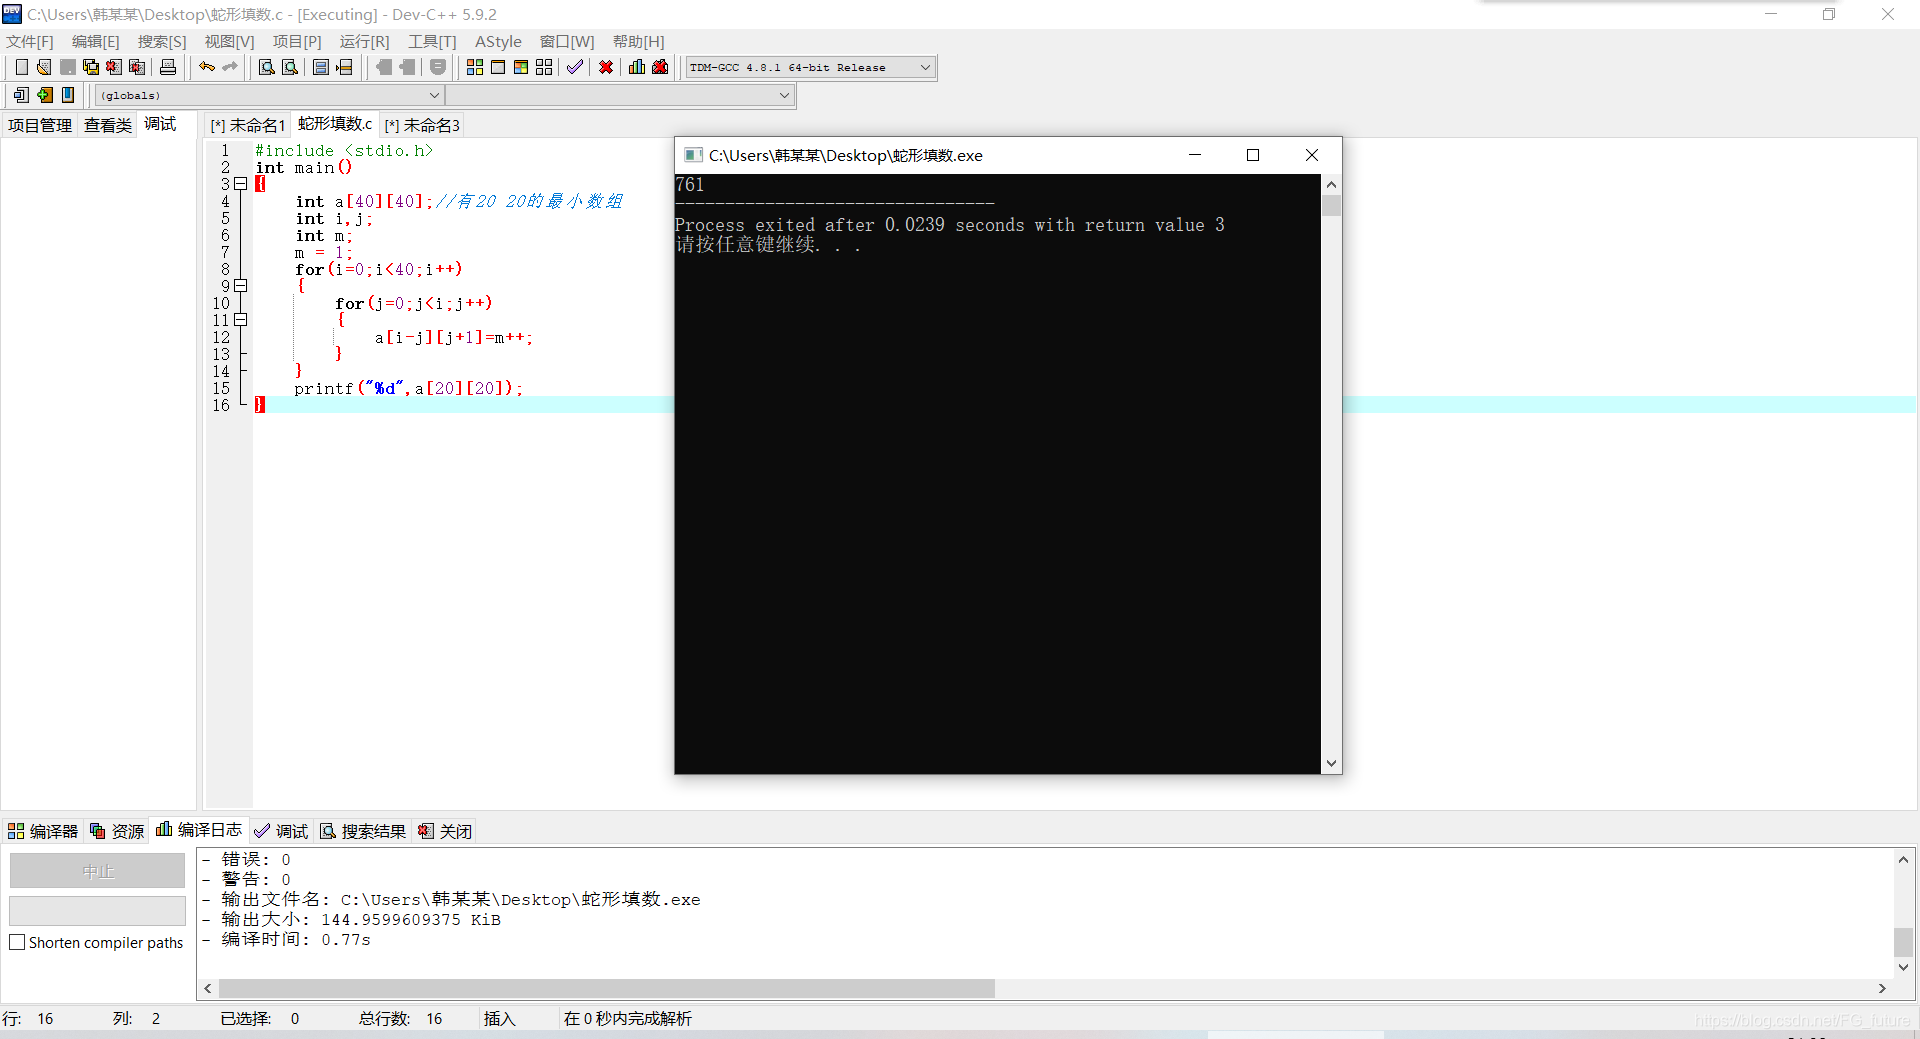This screenshot has height=1039, width=1920.
Task: Click the Compile four-colored-squares icon
Action: tap(475, 67)
